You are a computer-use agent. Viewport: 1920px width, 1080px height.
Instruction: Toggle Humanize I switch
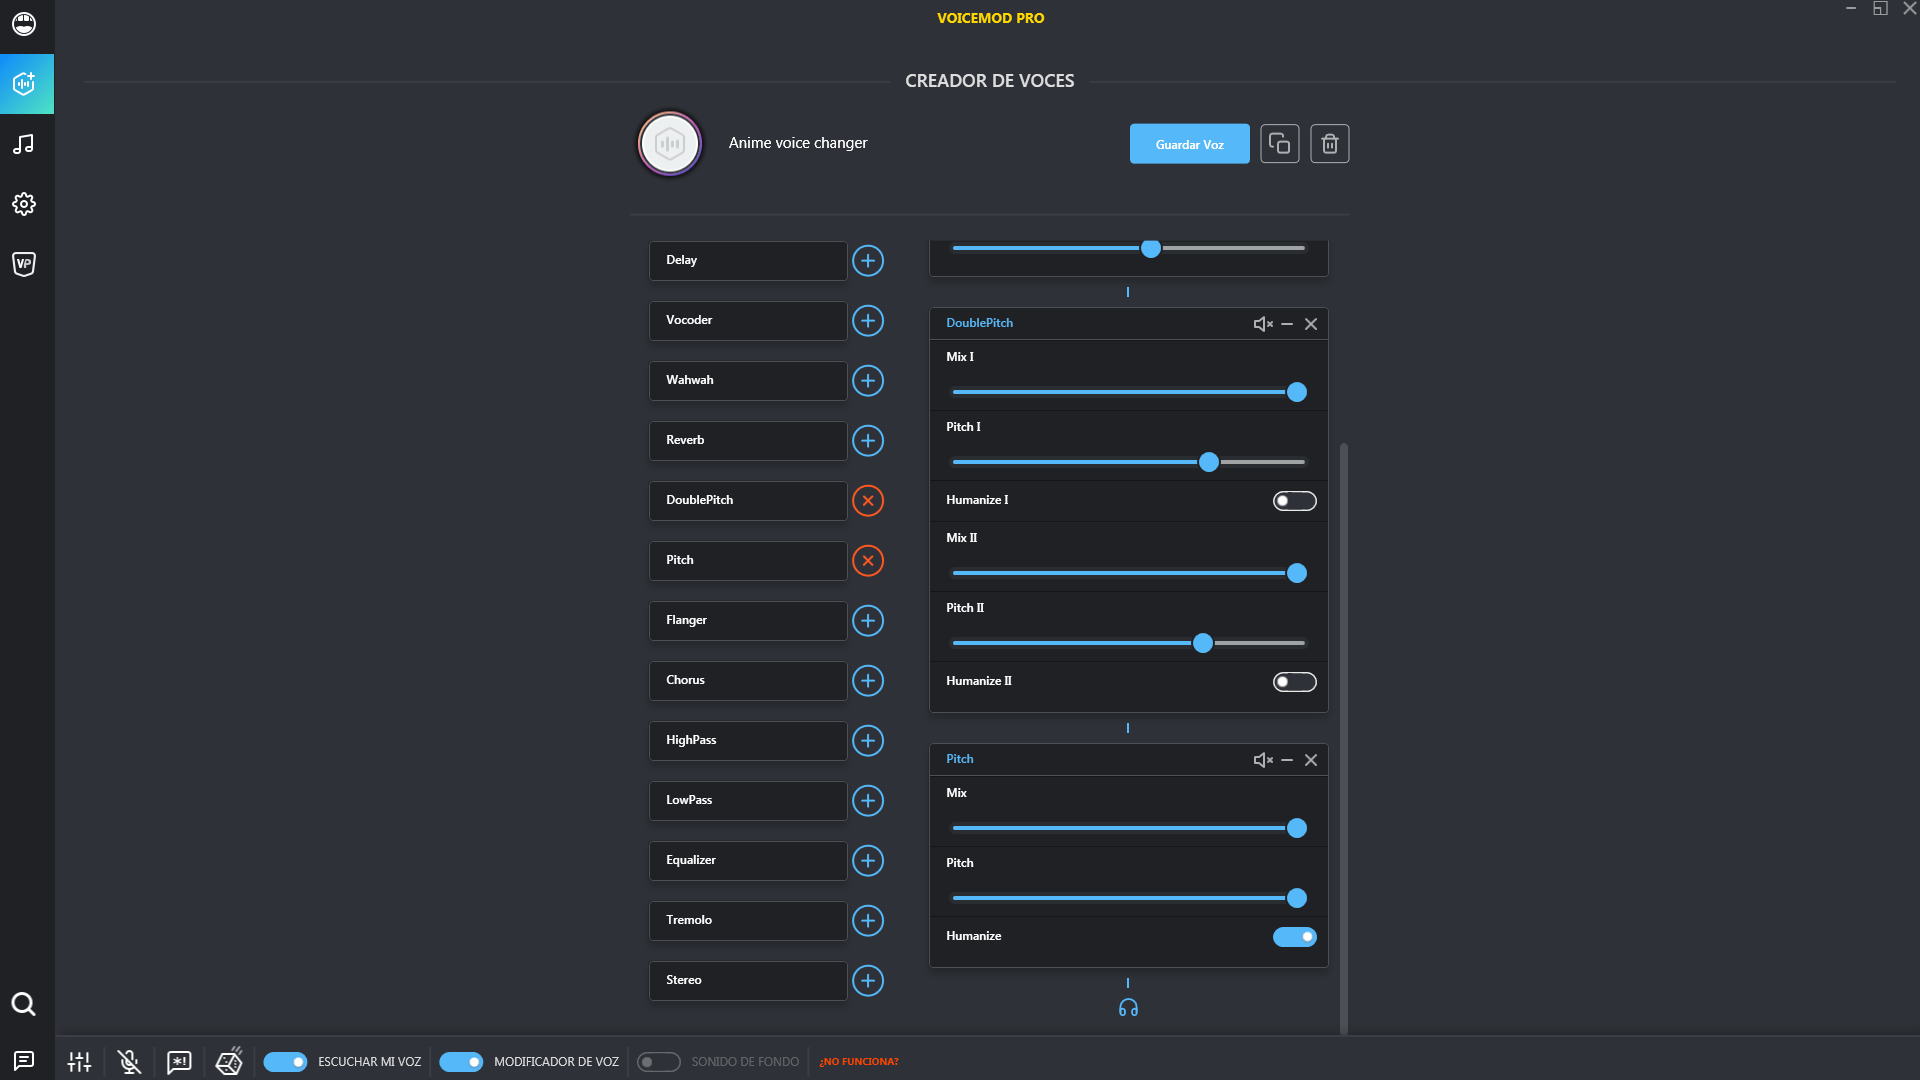coord(1295,501)
